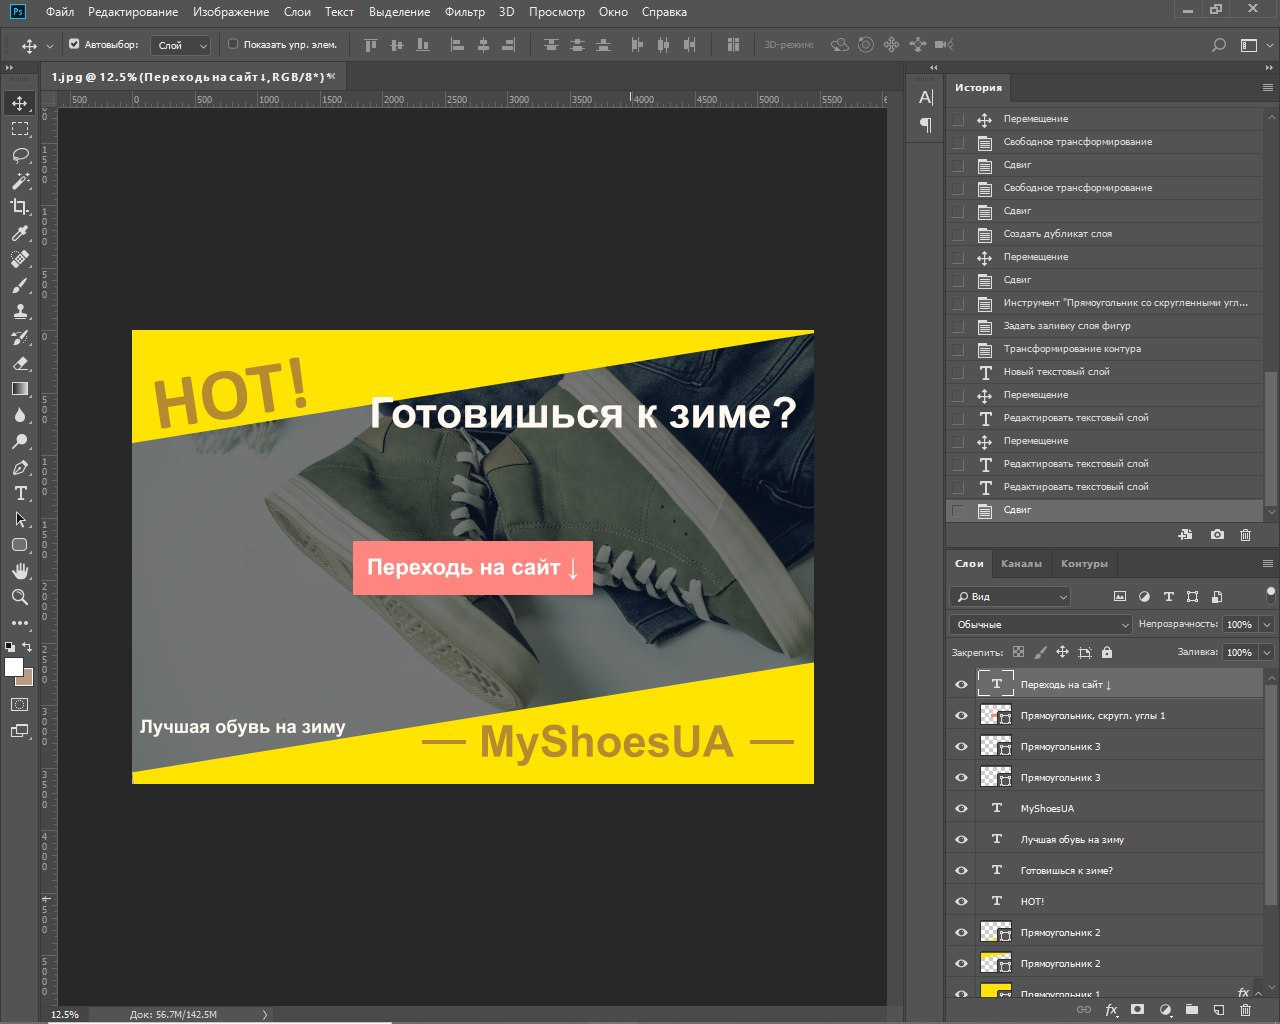Set history brush source for Создать дубликат слоя
The height and width of the screenshot is (1024, 1280).
coord(958,234)
